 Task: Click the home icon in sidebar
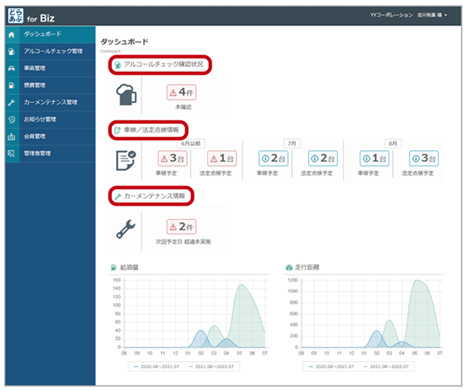(x=11, y=35)
